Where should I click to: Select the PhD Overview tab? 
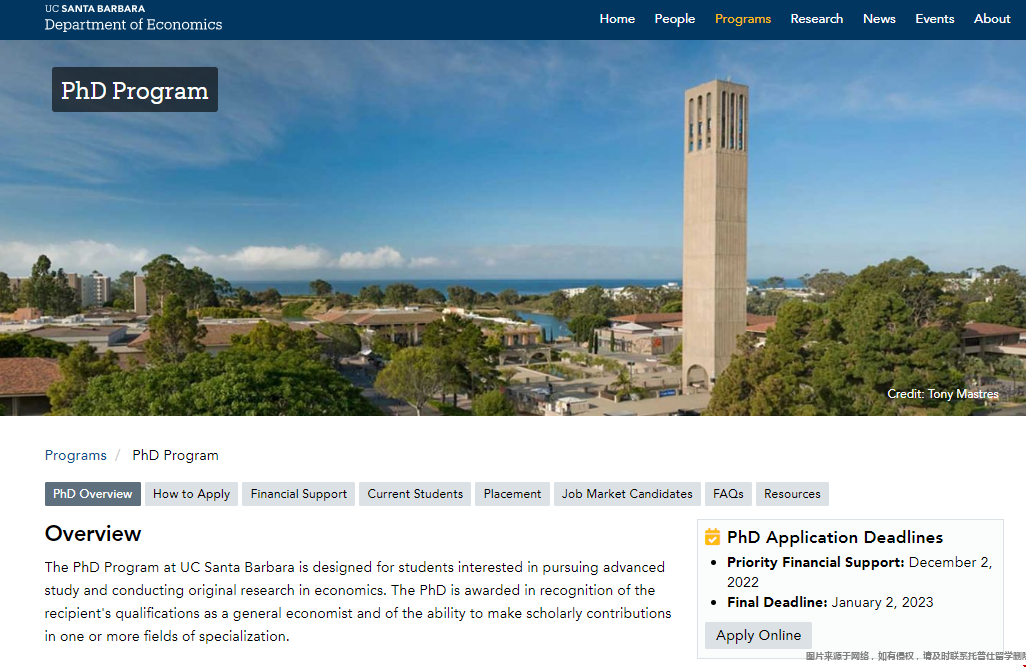pos(92,494)
